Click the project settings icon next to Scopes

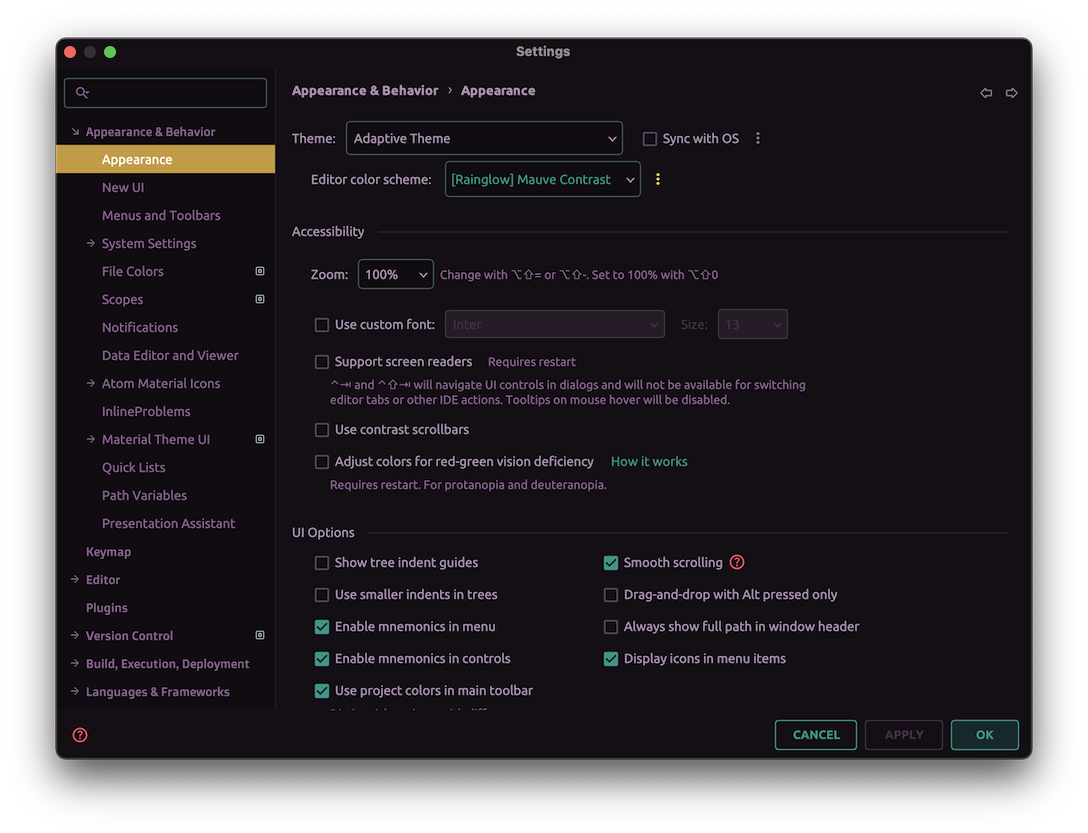tap(259, 299)
